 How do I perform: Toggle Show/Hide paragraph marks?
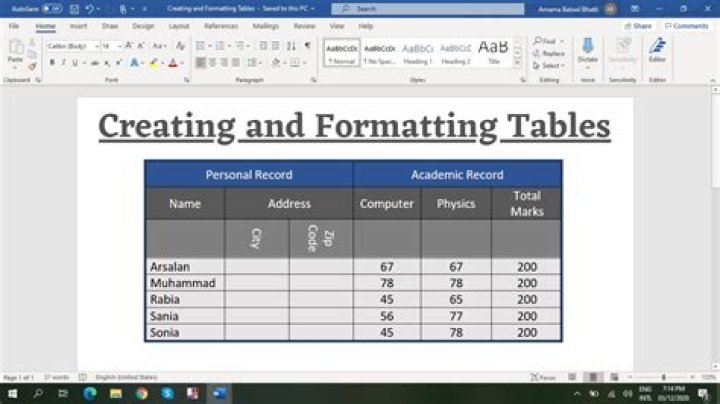[x=307, y=46]
